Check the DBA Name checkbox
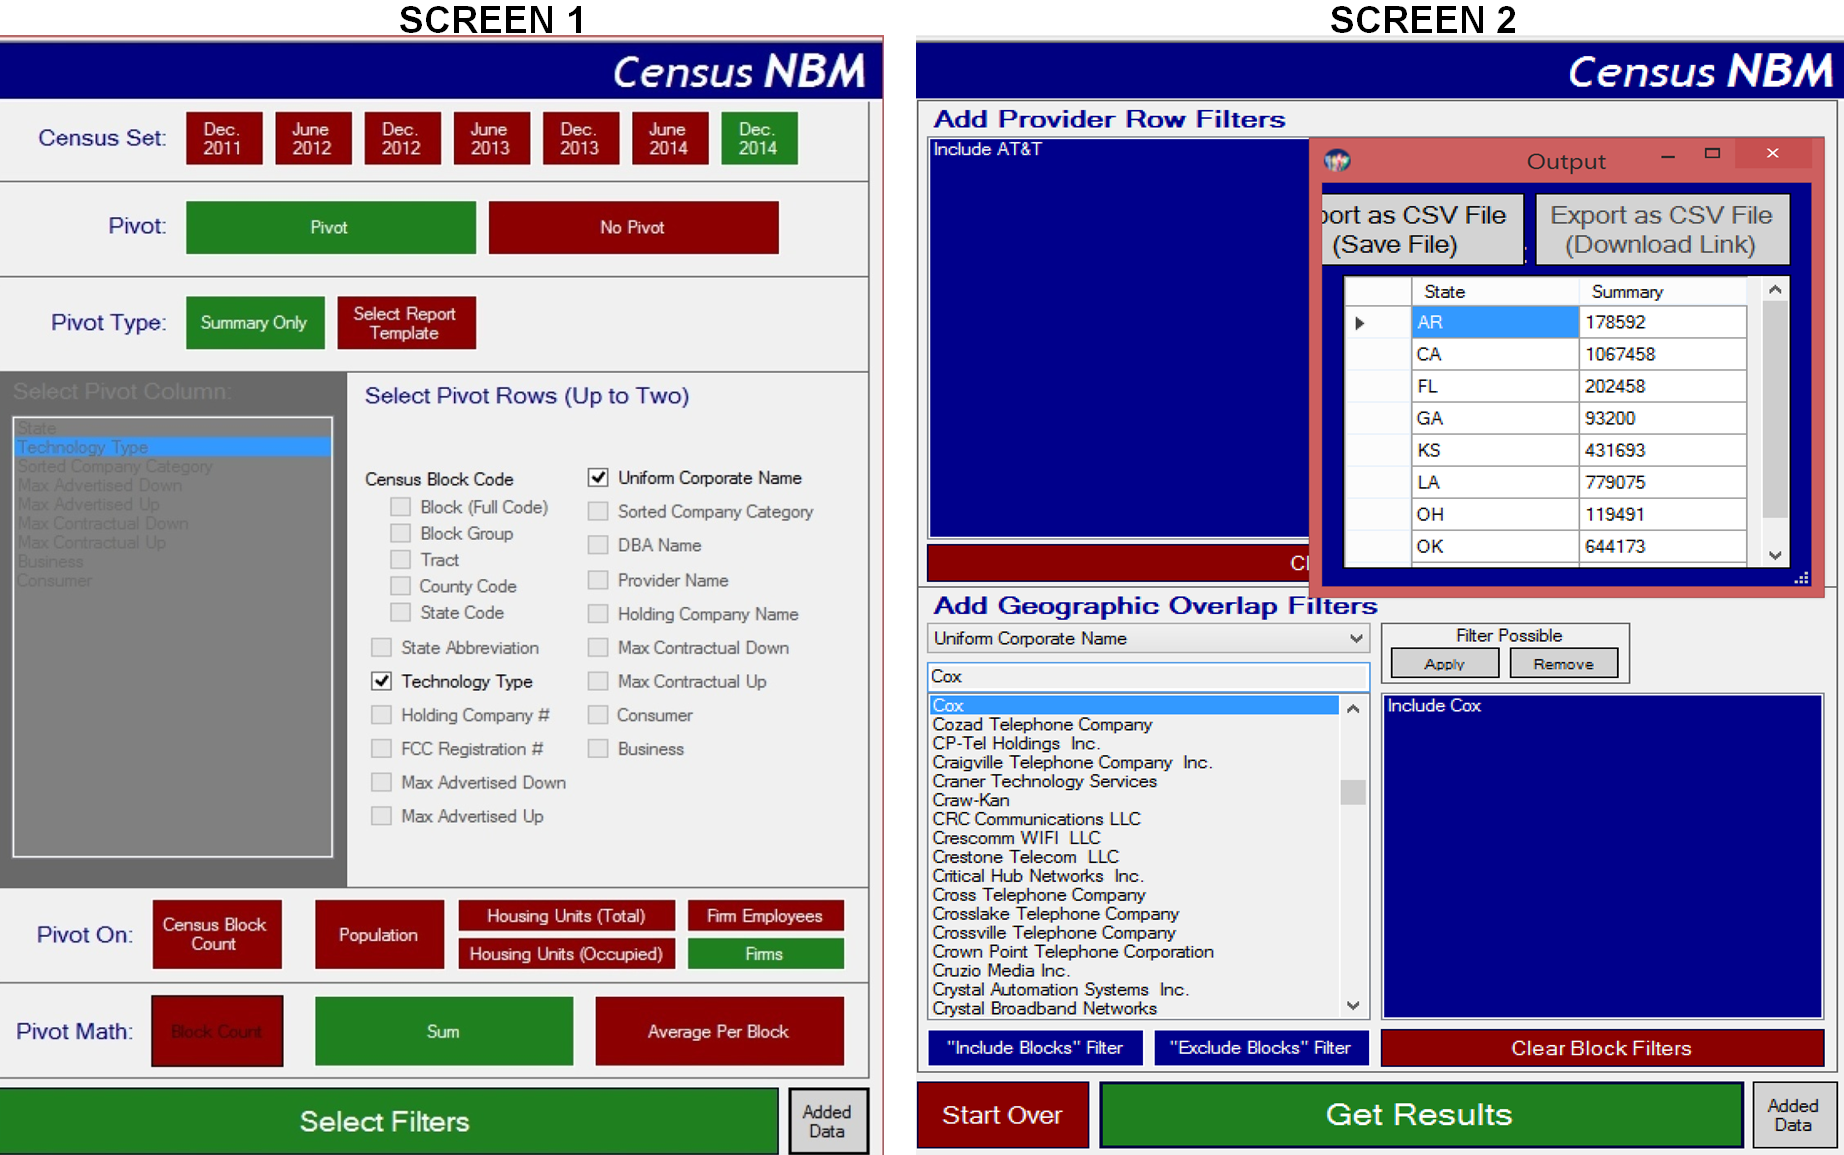This screenshot has width=1844, height=1155. [598, 545]
